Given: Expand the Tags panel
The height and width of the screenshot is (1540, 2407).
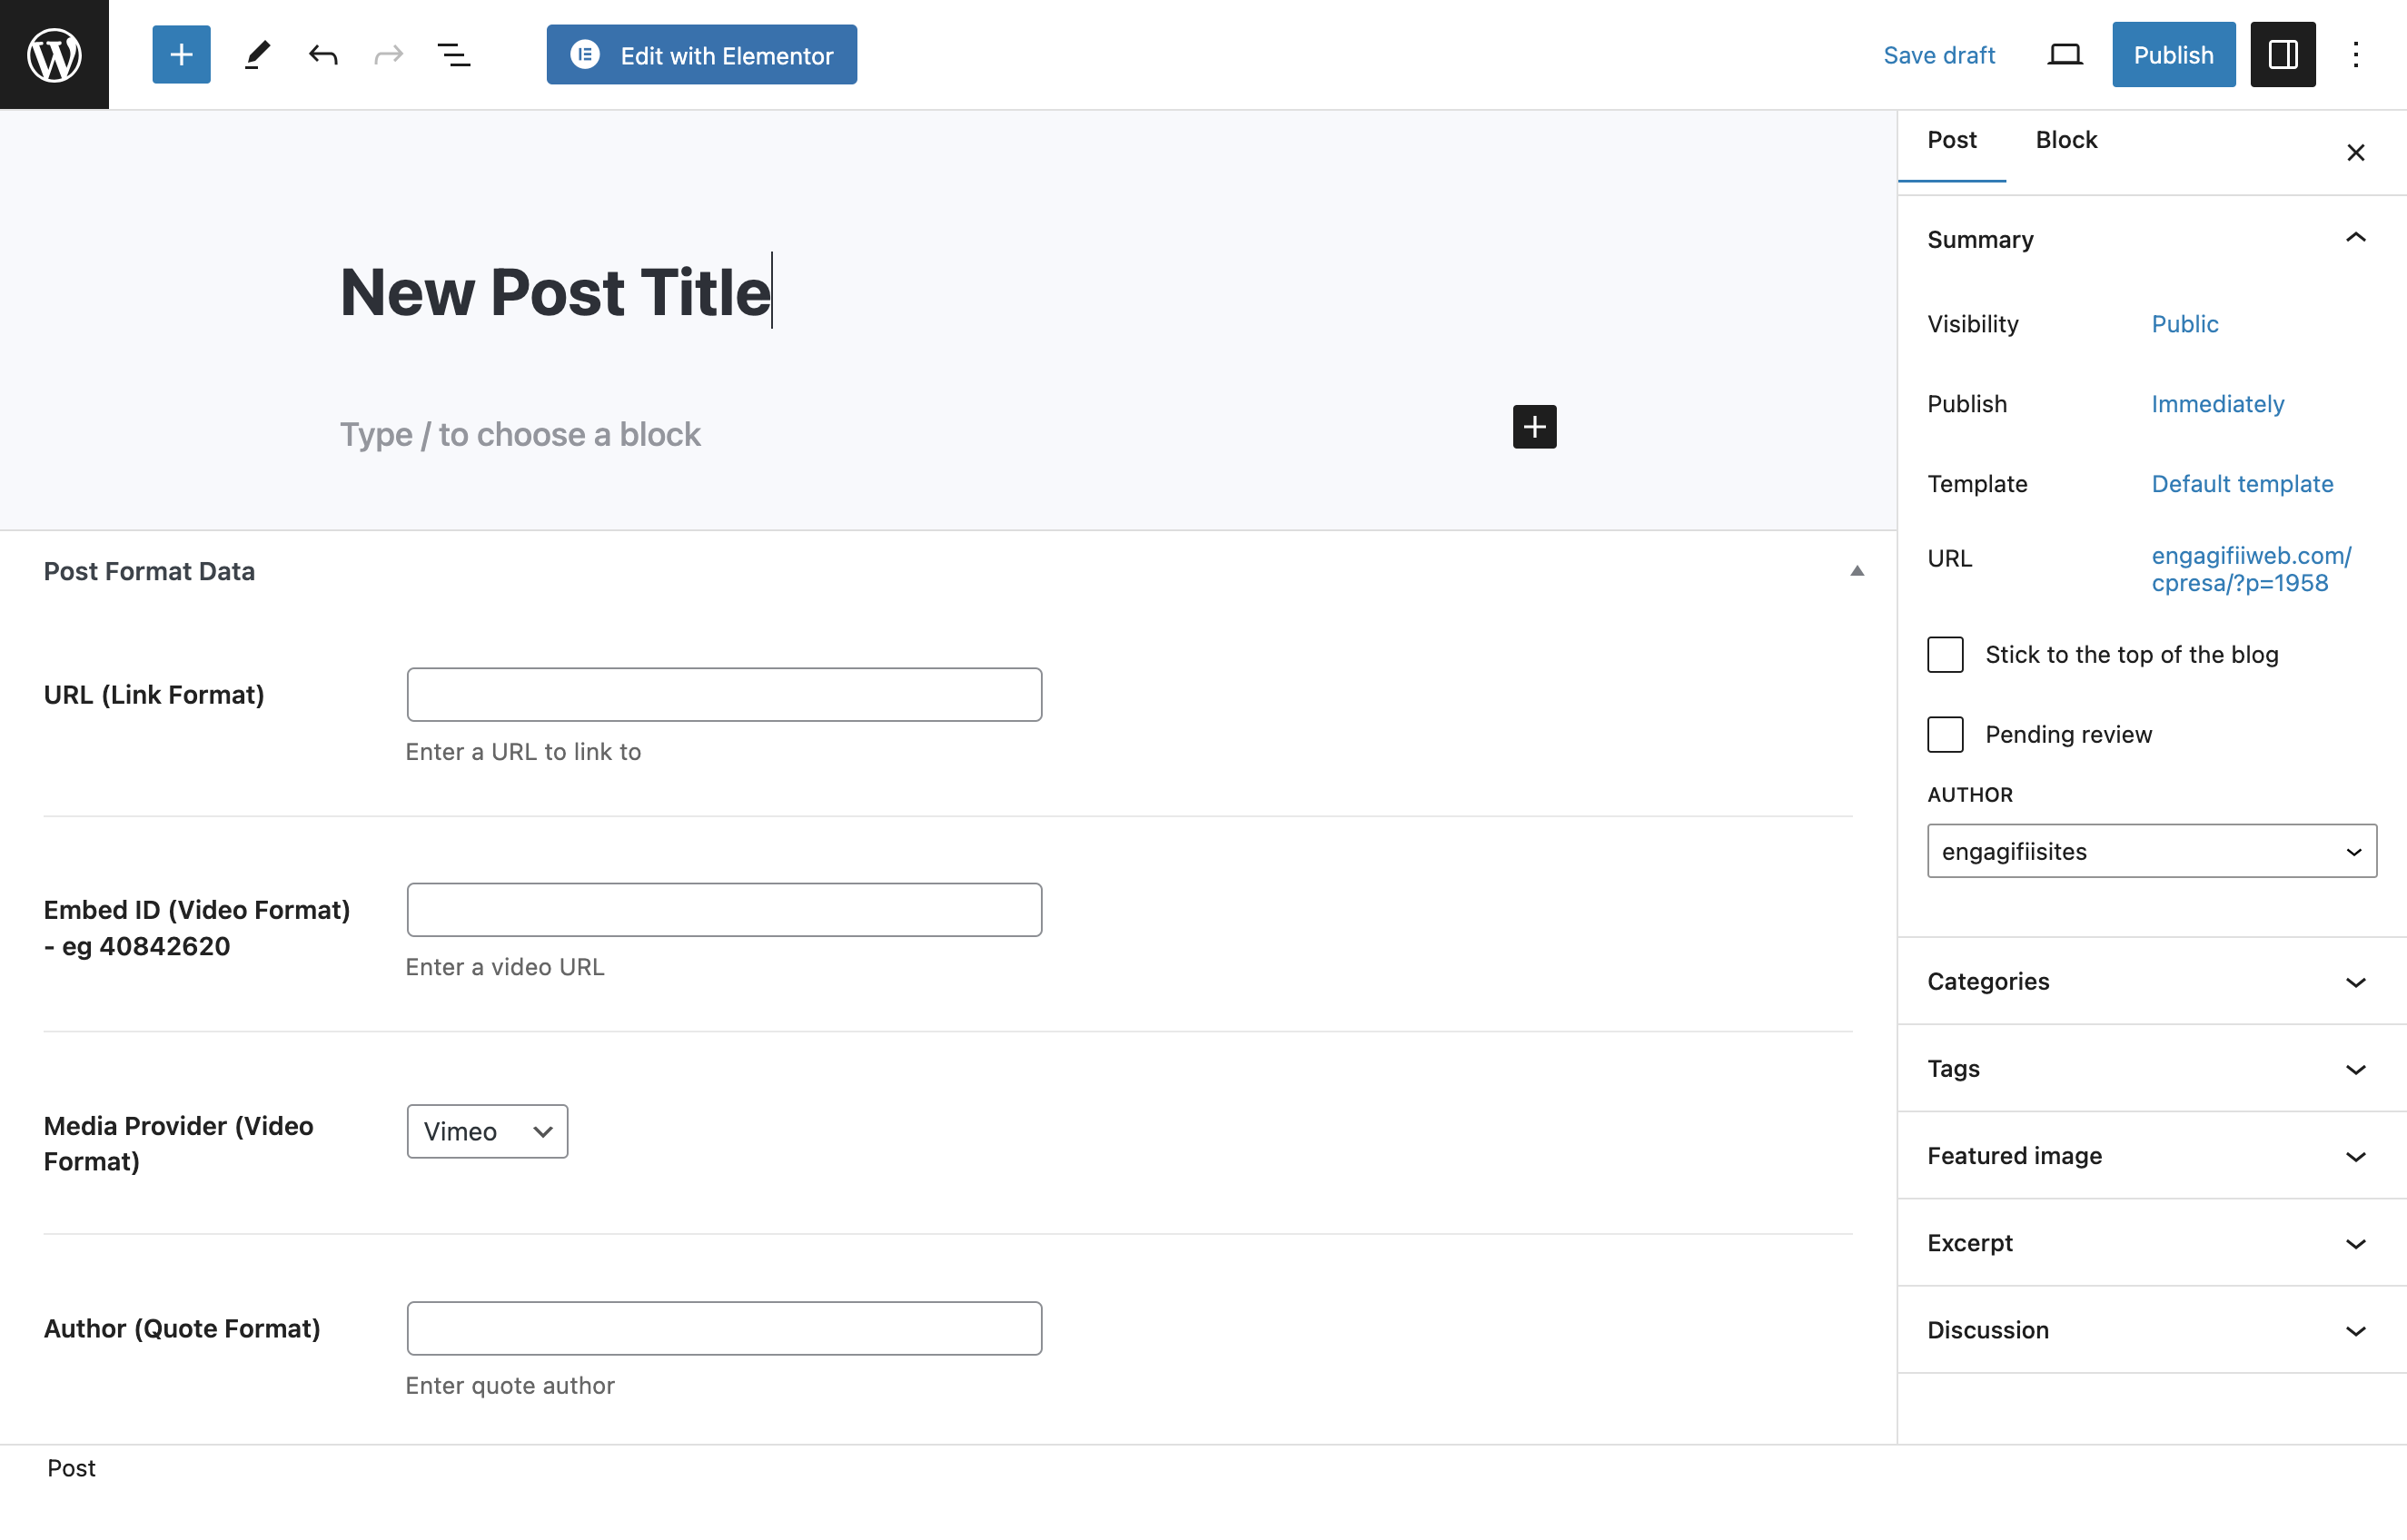Looking at the screenshot, I should click(x=2151, y=1068).
